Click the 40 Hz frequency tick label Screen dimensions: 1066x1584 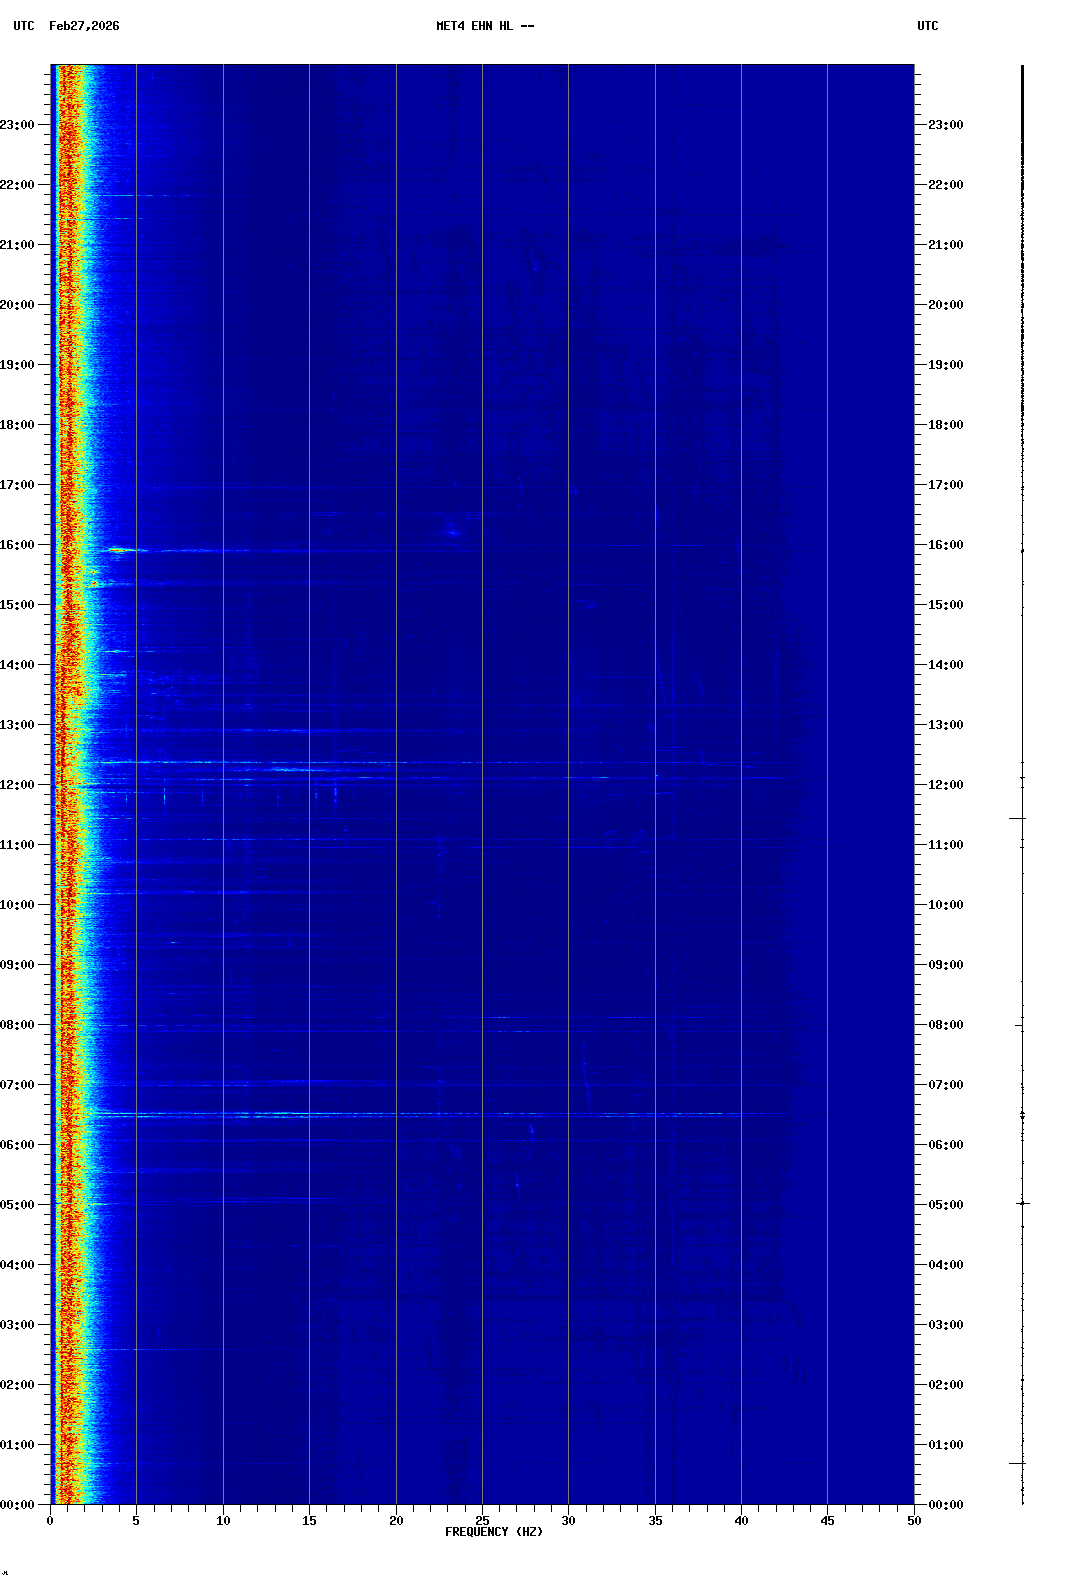pyautogui.click(x=741, y=1521)
